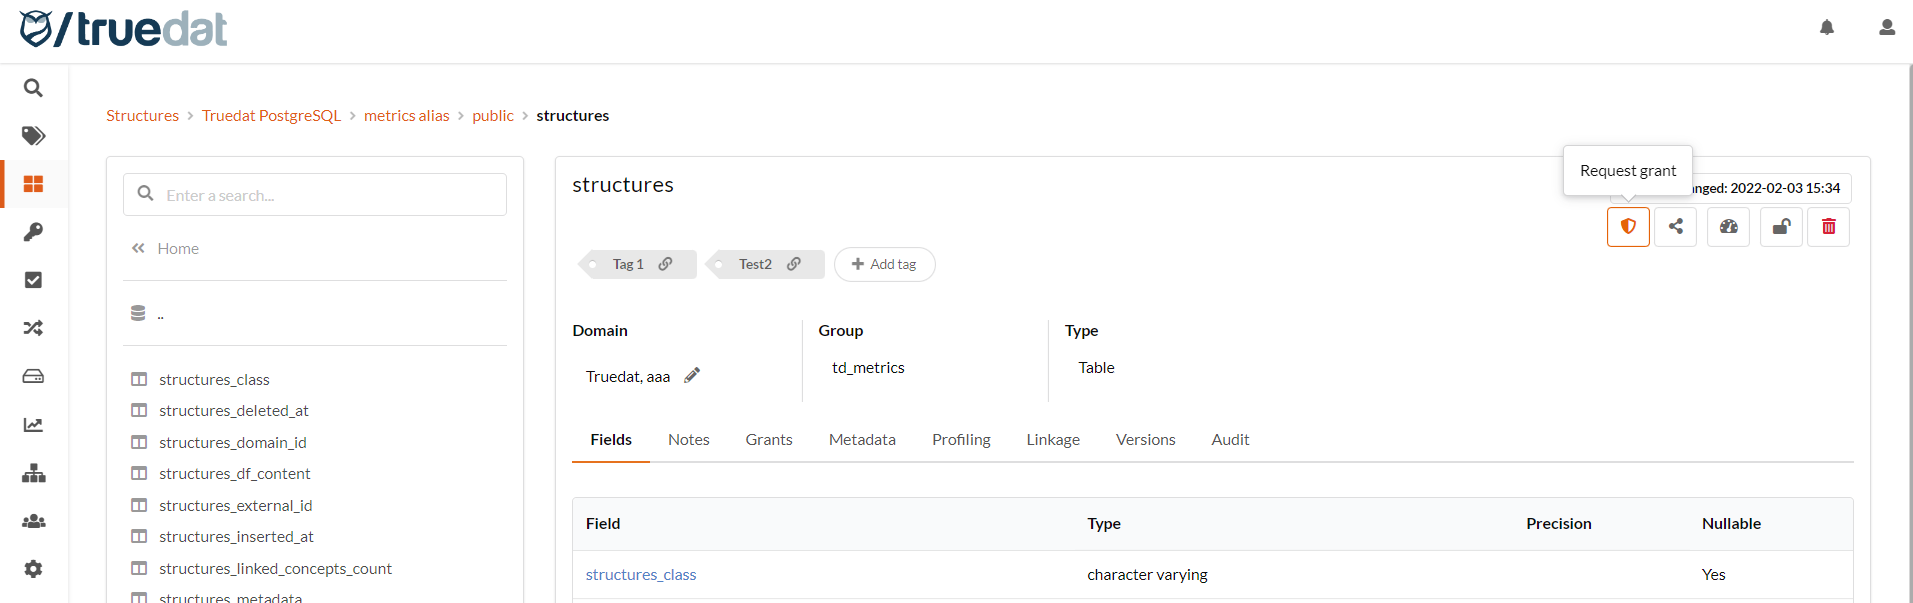Open the dashboard gauge icon button

click(1729, 227)
